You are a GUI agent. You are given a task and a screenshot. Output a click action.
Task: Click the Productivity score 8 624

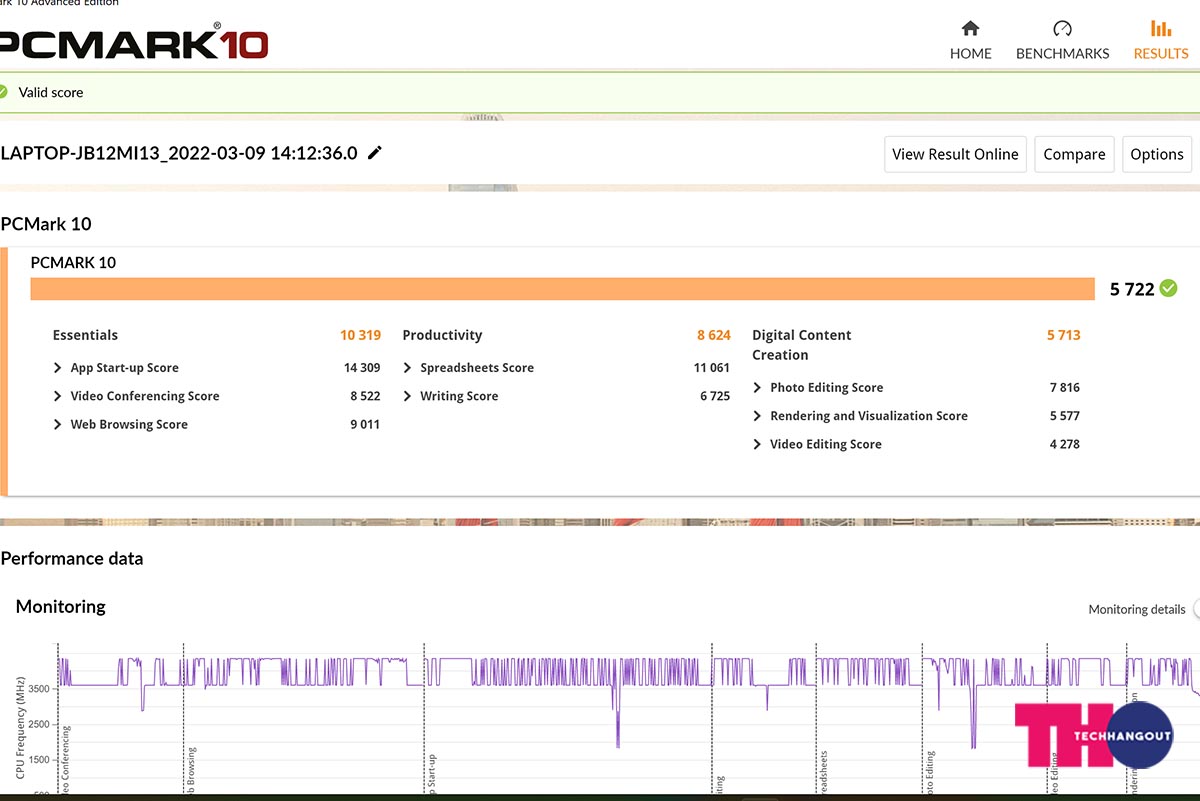click(x=714, y=335)
